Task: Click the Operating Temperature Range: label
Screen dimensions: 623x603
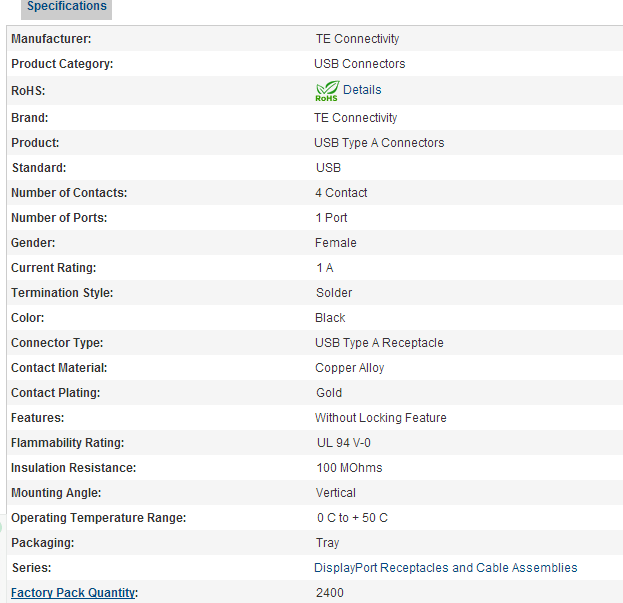Action: click(x=99, y=518)
